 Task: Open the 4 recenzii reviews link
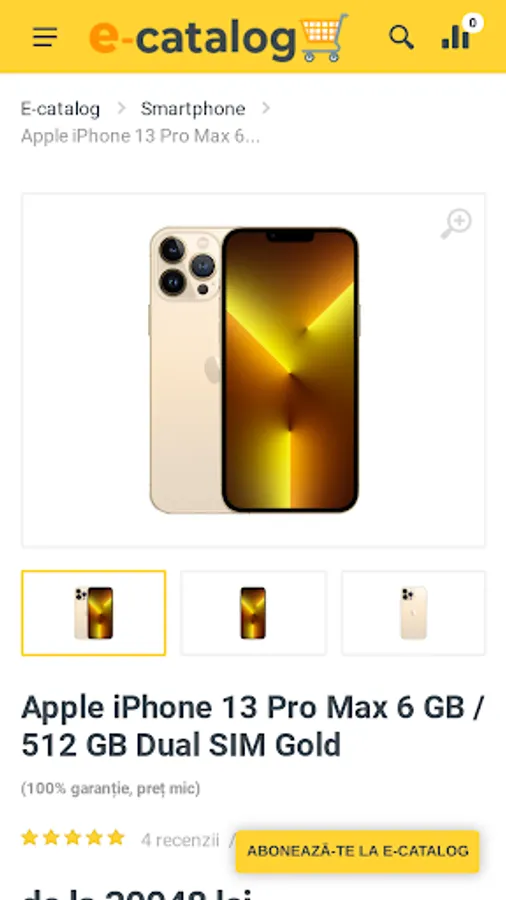point(180,840)
